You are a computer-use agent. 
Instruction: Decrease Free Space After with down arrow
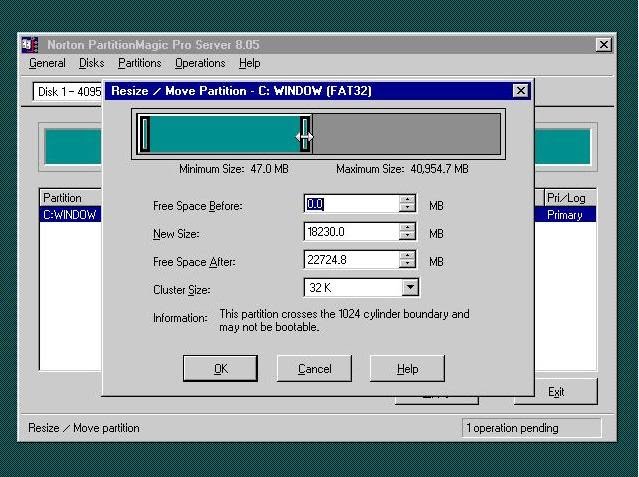tap(407, 264)
